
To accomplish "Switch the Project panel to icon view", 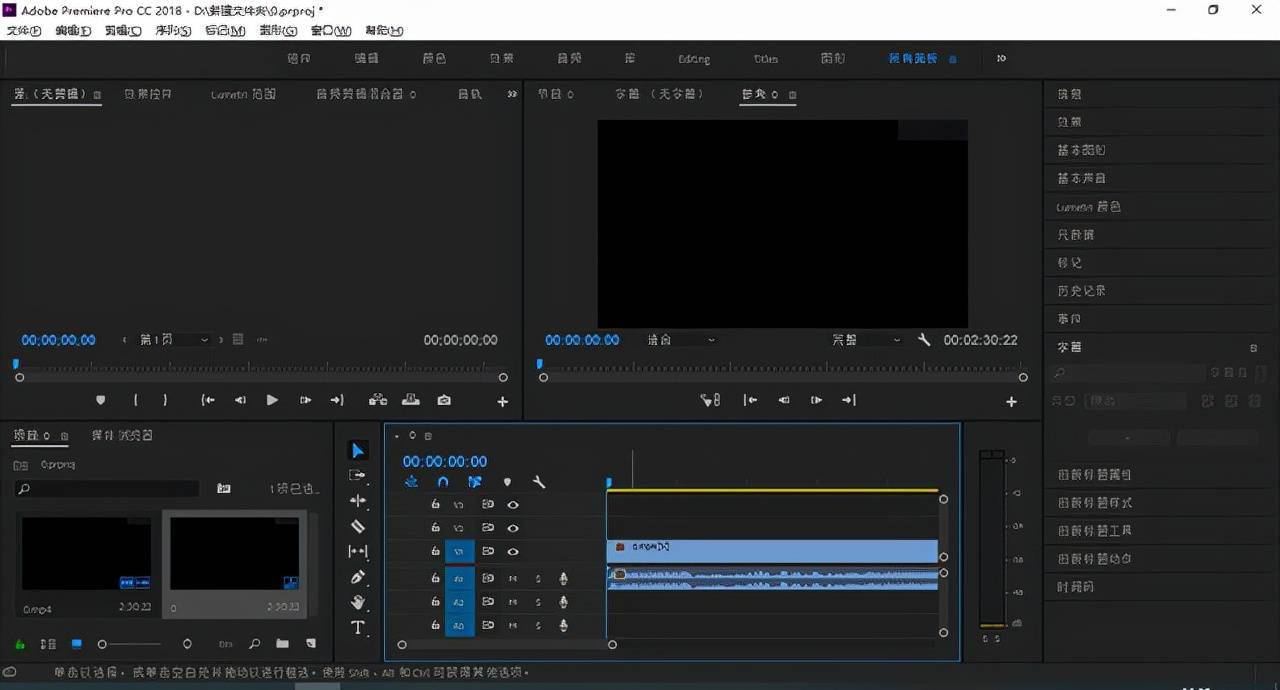I will pyautogui.click(x=77, y=644).
